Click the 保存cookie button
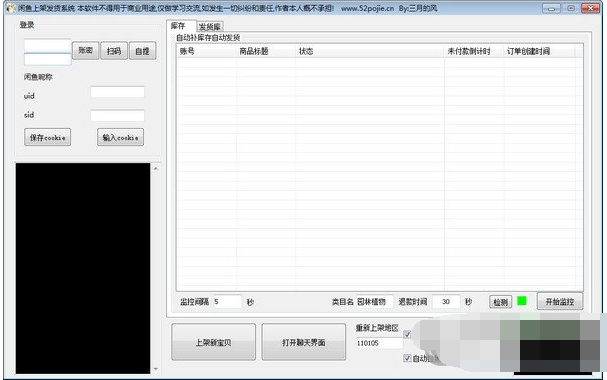 click(48, 137)
